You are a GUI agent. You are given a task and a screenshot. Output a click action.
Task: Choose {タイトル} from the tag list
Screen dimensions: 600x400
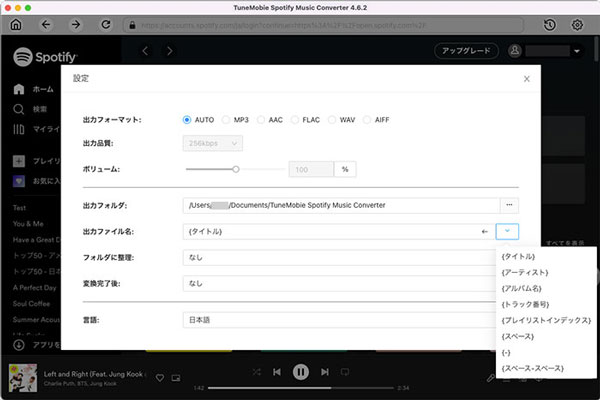coord(518,256)
